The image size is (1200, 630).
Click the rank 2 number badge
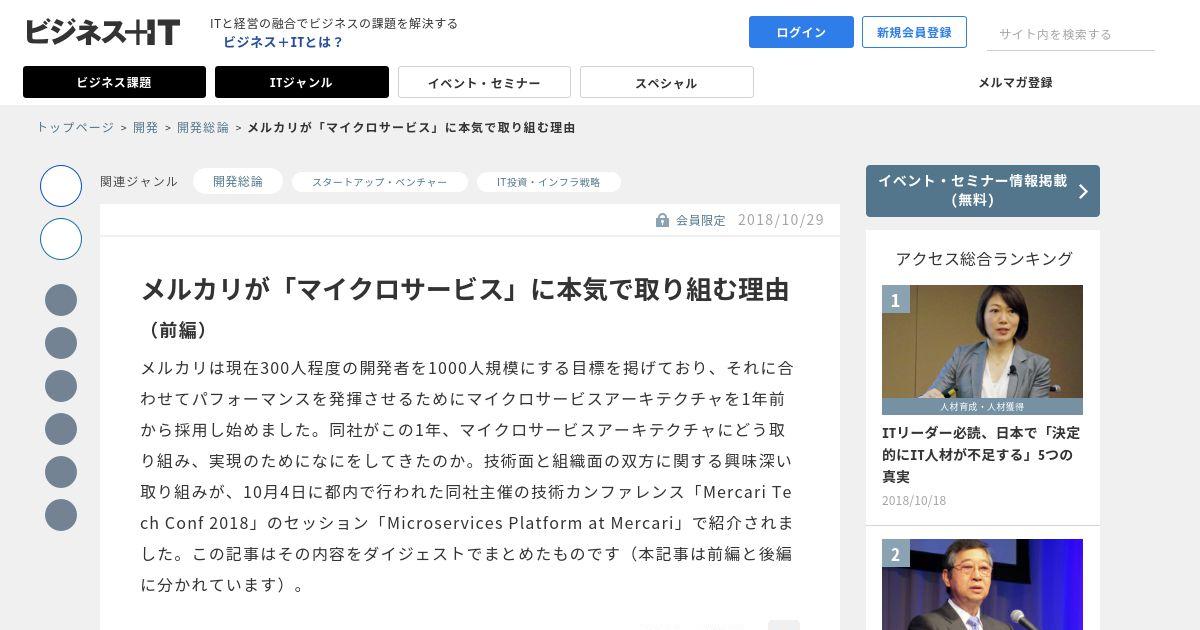[x=895, y=553]
